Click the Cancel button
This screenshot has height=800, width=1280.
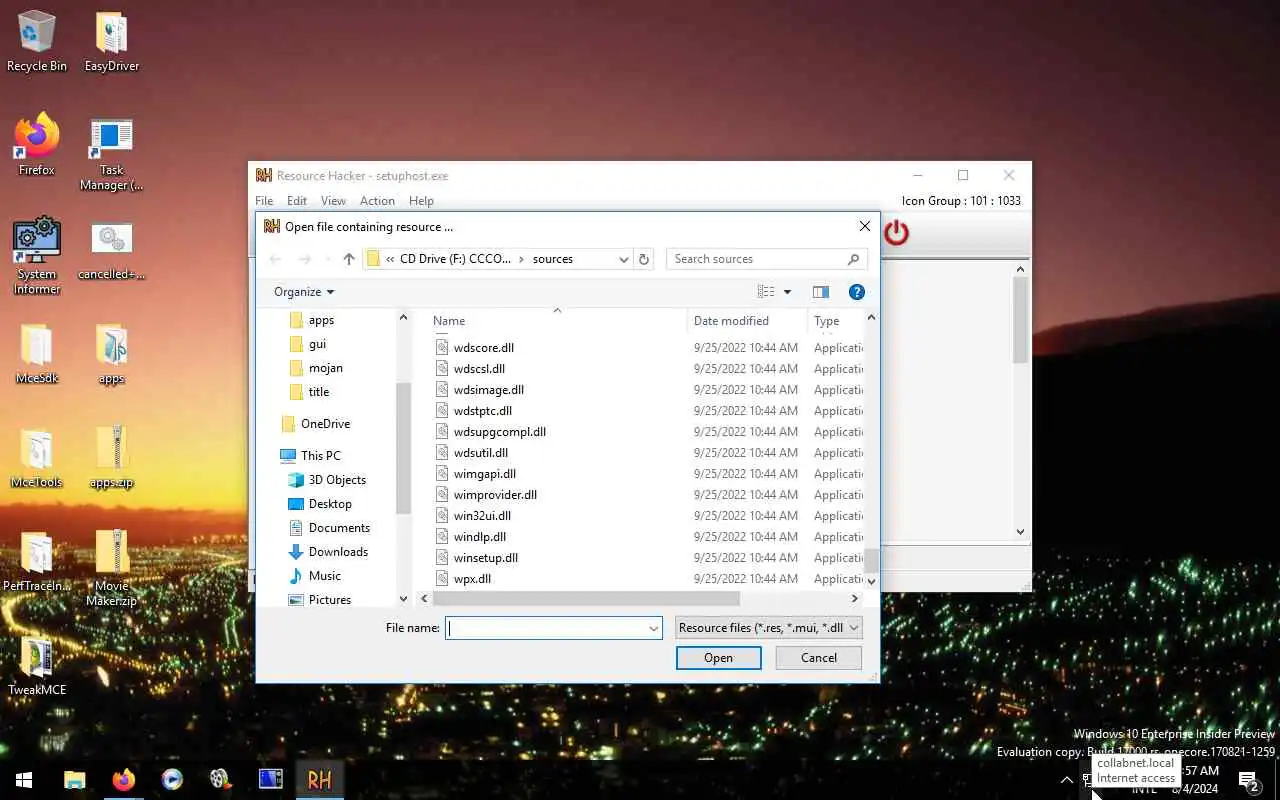coord(819,657)
